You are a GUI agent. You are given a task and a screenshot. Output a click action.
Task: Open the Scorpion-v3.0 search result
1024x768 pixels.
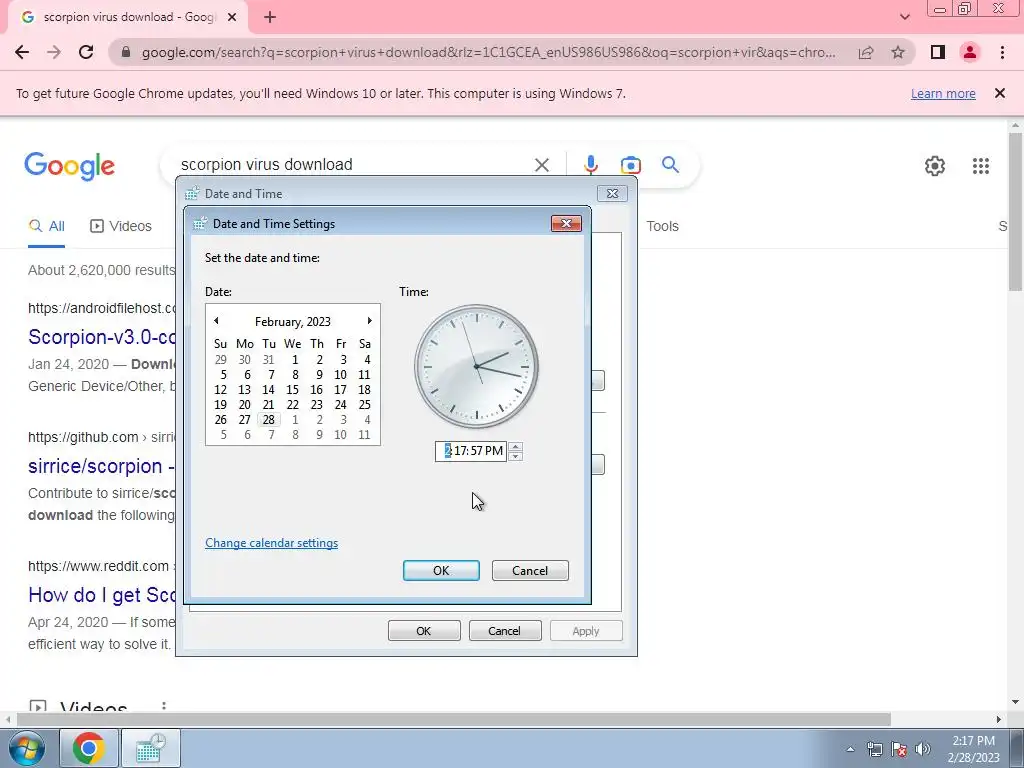point(102,337)
